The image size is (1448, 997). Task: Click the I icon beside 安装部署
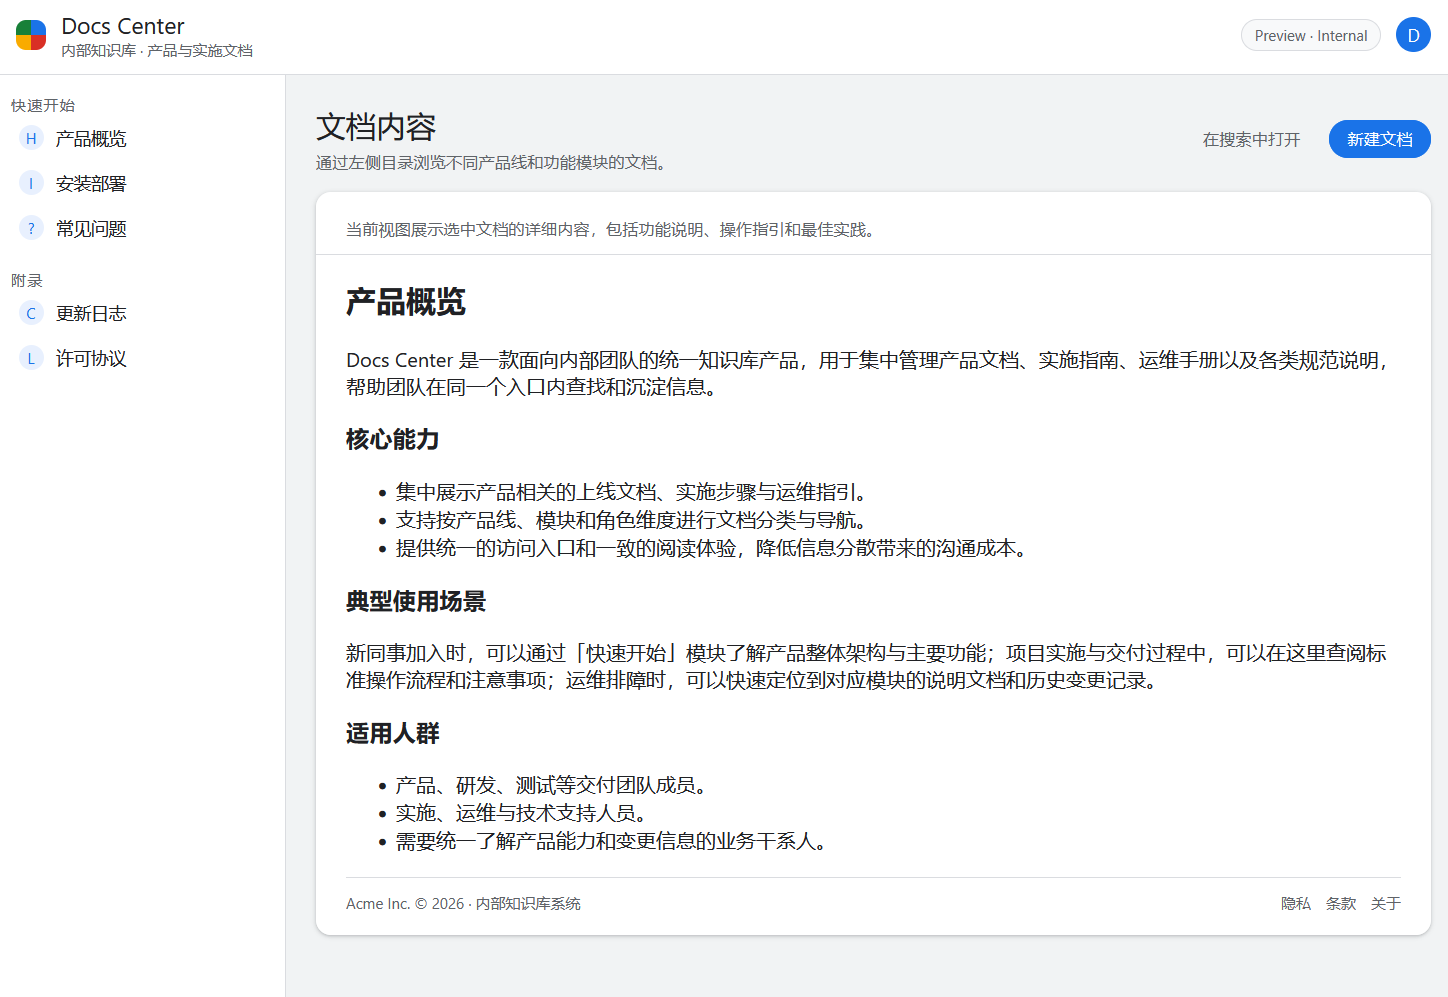(31, 184)
